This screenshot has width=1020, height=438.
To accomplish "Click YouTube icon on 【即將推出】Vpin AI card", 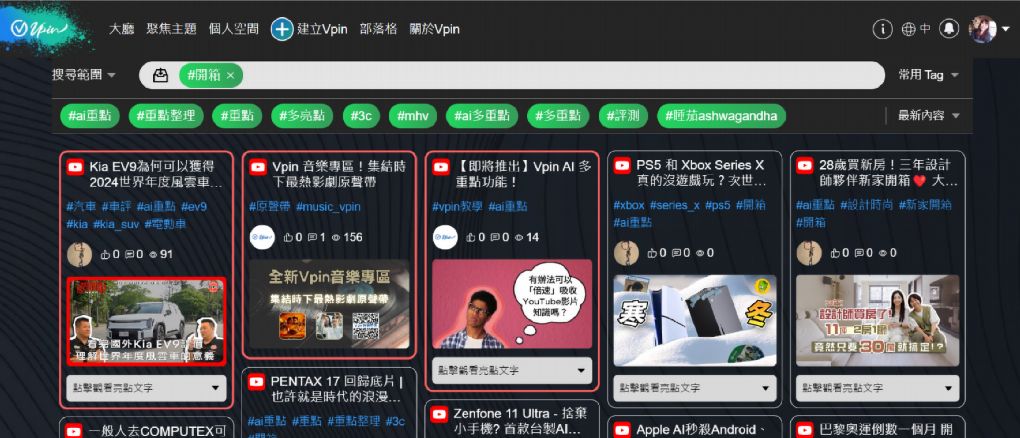I will click(x=442, y=168).
